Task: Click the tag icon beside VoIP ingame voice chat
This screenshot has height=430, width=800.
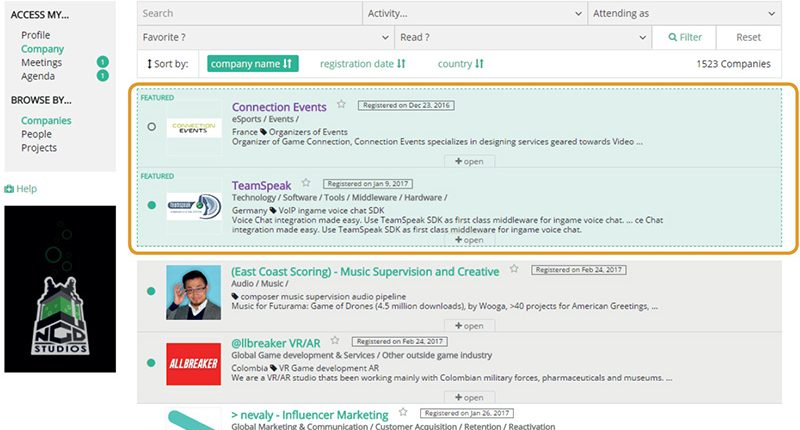Action: (x=273, y=210)
